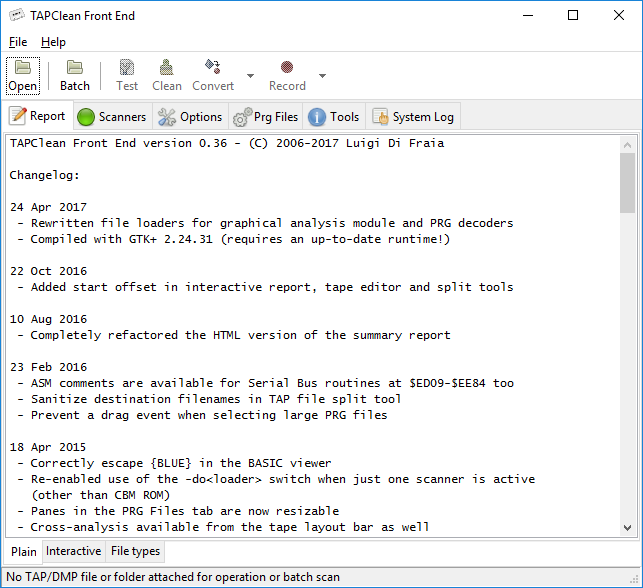Click the '24 Apr 2017' date line
Image resolution: width=643 pixels, height=588 pixels.
[x=48, y=207]
